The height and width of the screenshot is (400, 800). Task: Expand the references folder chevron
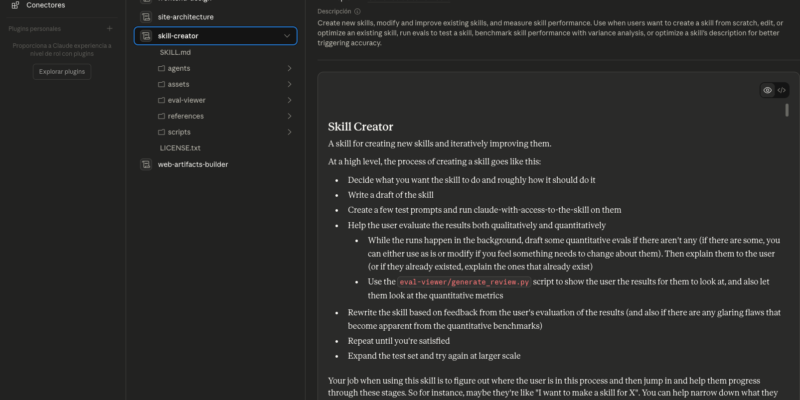pos(289,116)
